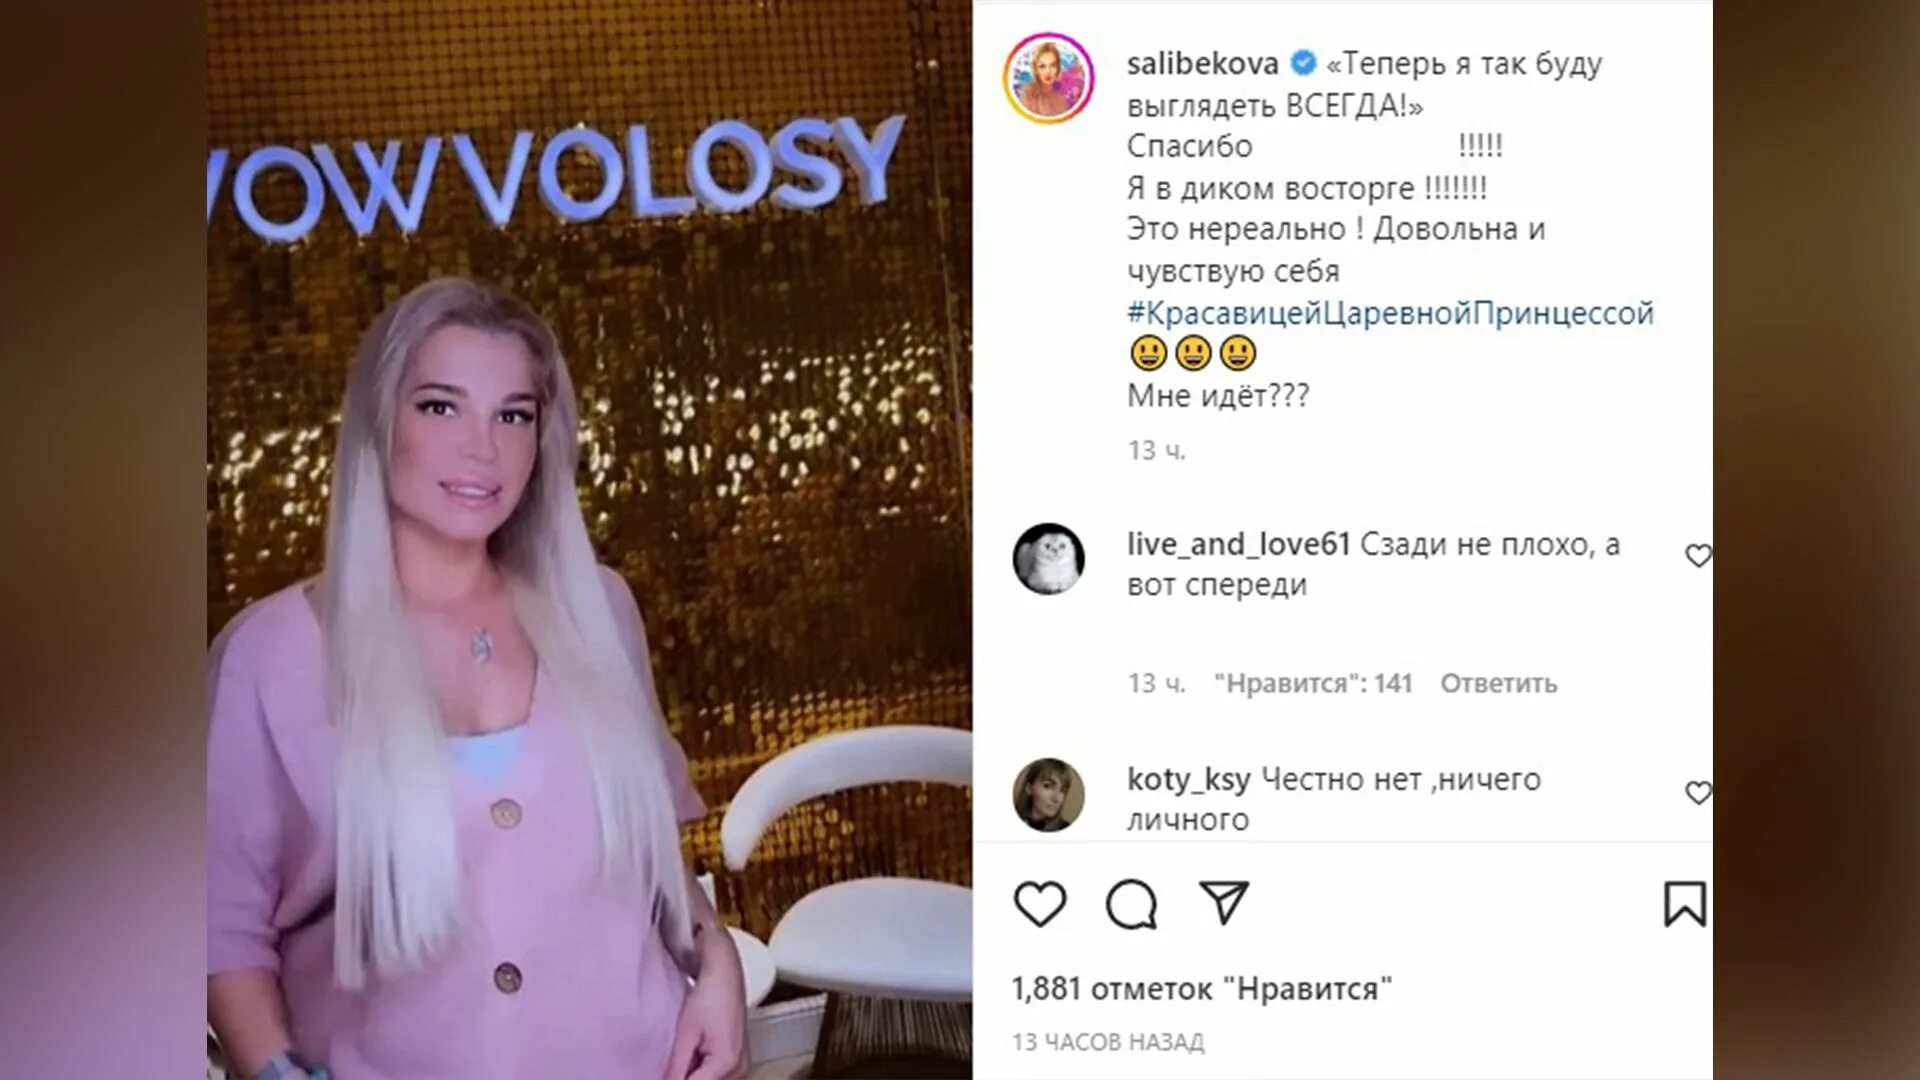Open live_and_love61 cat avatar
Viewport: 1920px width, 1080px height.
1048,558
